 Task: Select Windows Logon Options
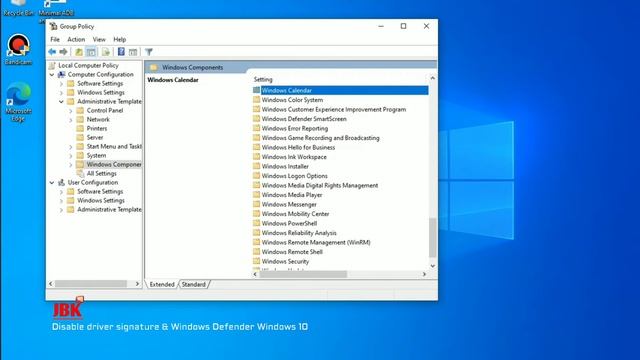[x=295, y=176]
